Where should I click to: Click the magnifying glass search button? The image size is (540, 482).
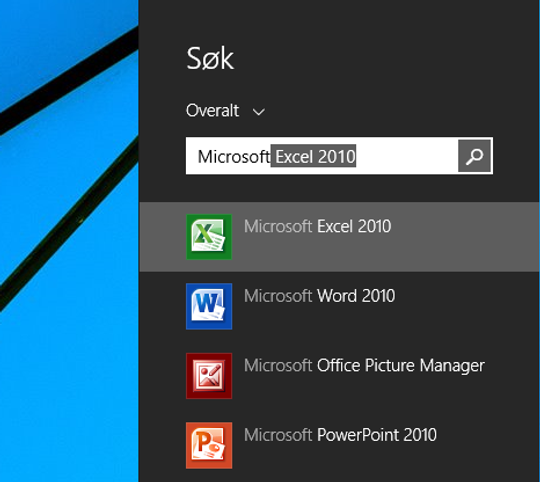click(474, 156)
